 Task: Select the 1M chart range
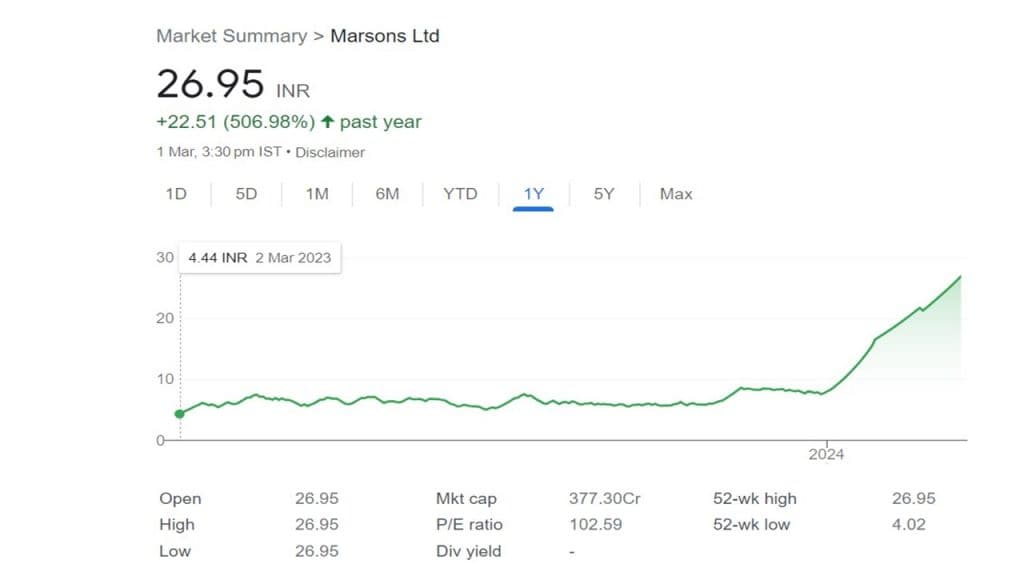[317, 194]
